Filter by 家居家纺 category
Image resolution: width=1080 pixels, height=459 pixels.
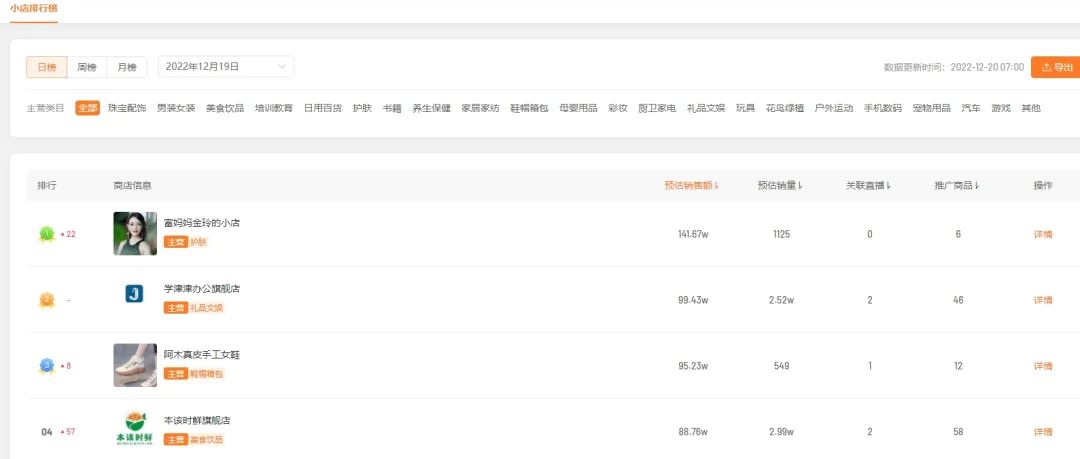(480, 108)
